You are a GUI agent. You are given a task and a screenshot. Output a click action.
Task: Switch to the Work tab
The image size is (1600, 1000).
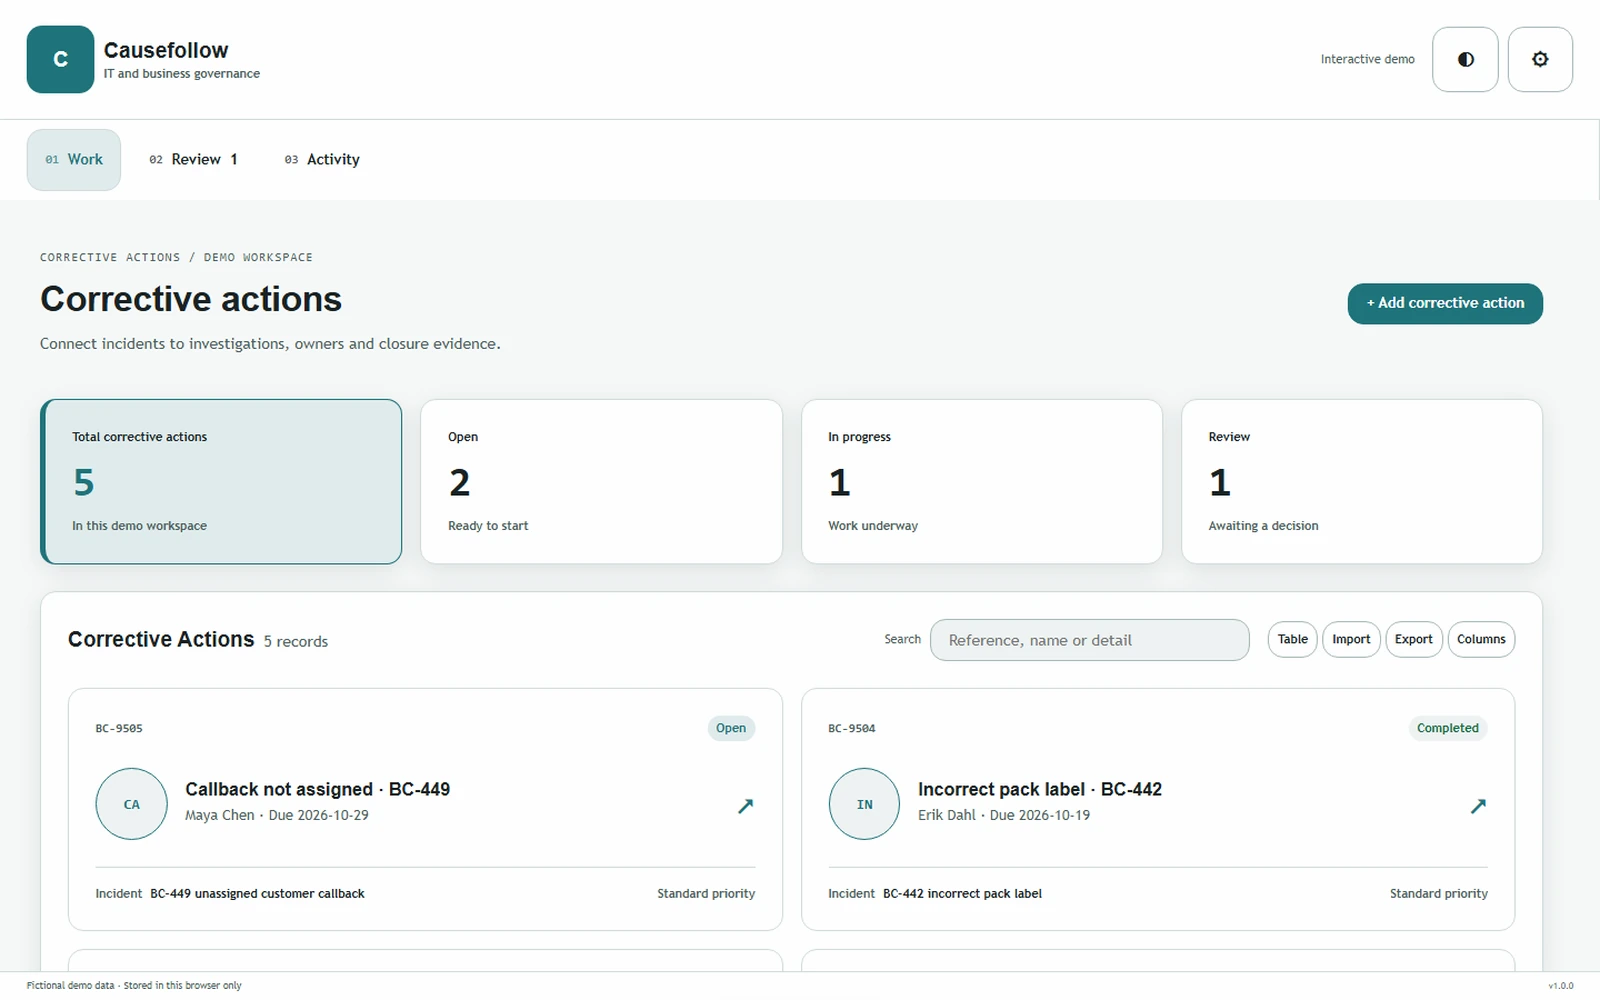[74, 160]
